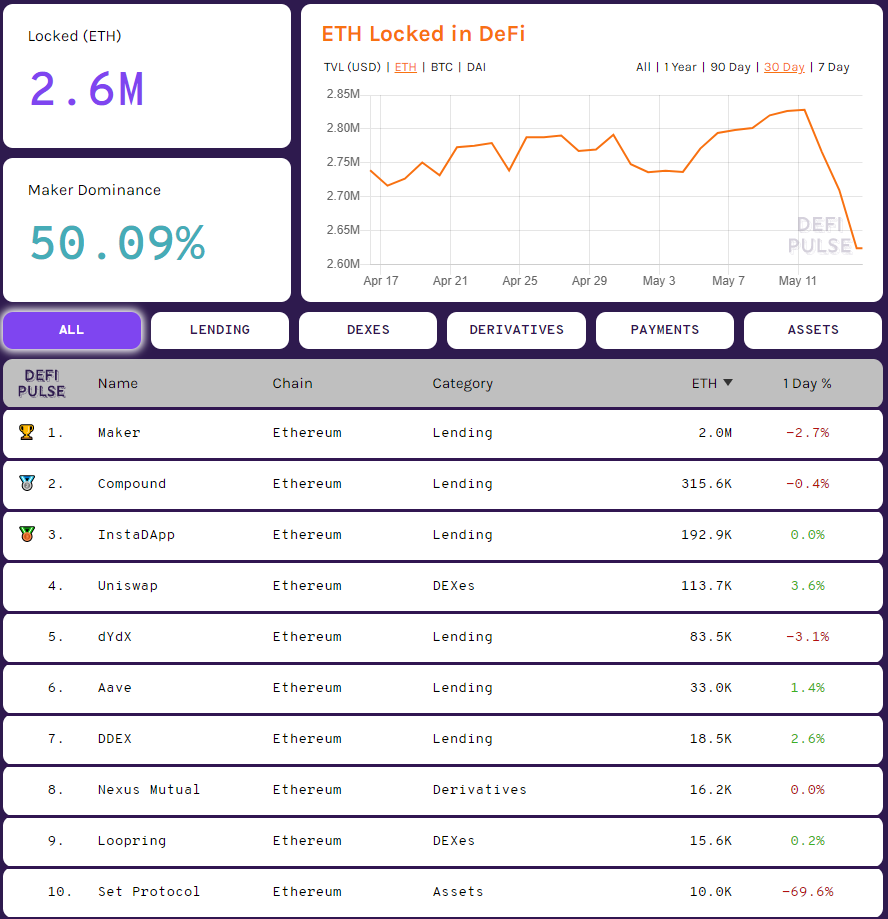
Task: Click the Derivatives category of Nexus Mutual
Action: pos(479,789)
